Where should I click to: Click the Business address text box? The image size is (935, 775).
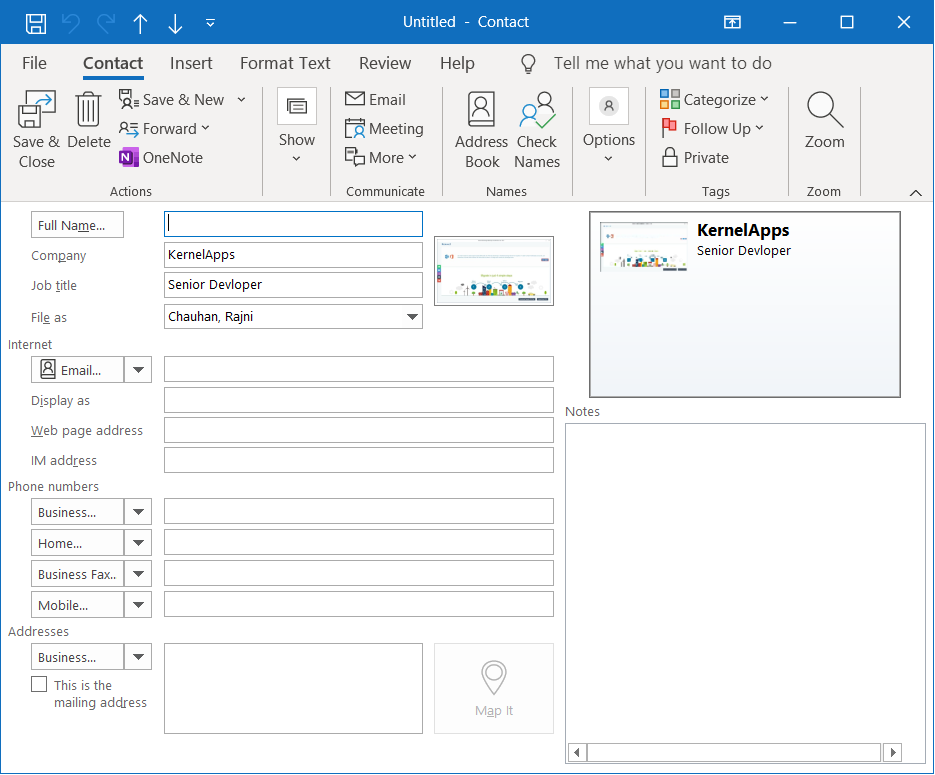[x=293, y=688]
